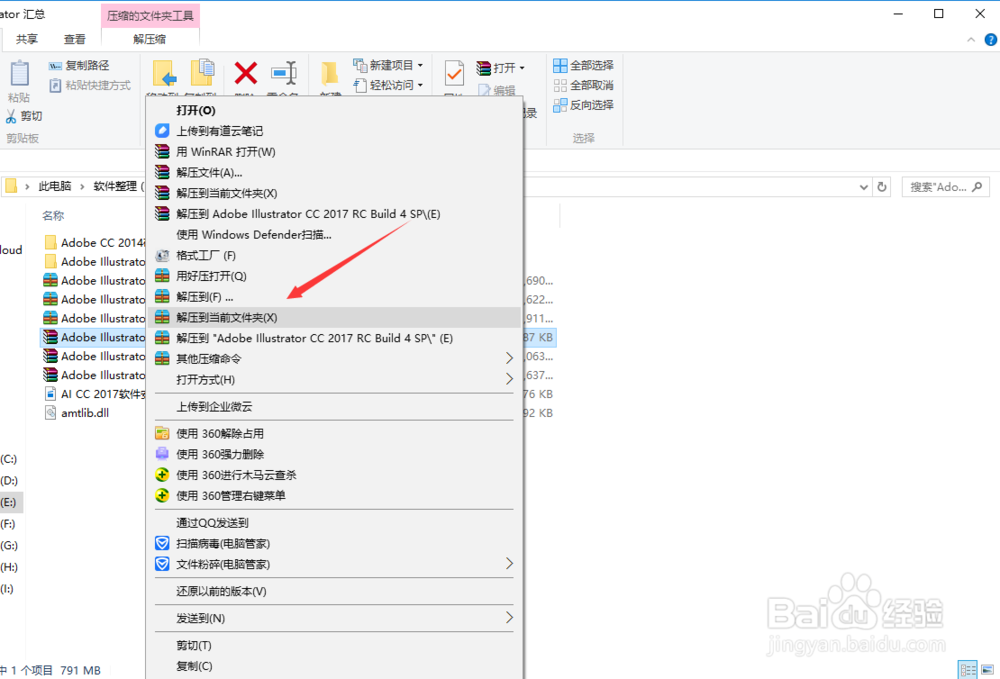Screen dimensions: 1000x679
Task: Switch to details view icon
Action: (967, 669)
